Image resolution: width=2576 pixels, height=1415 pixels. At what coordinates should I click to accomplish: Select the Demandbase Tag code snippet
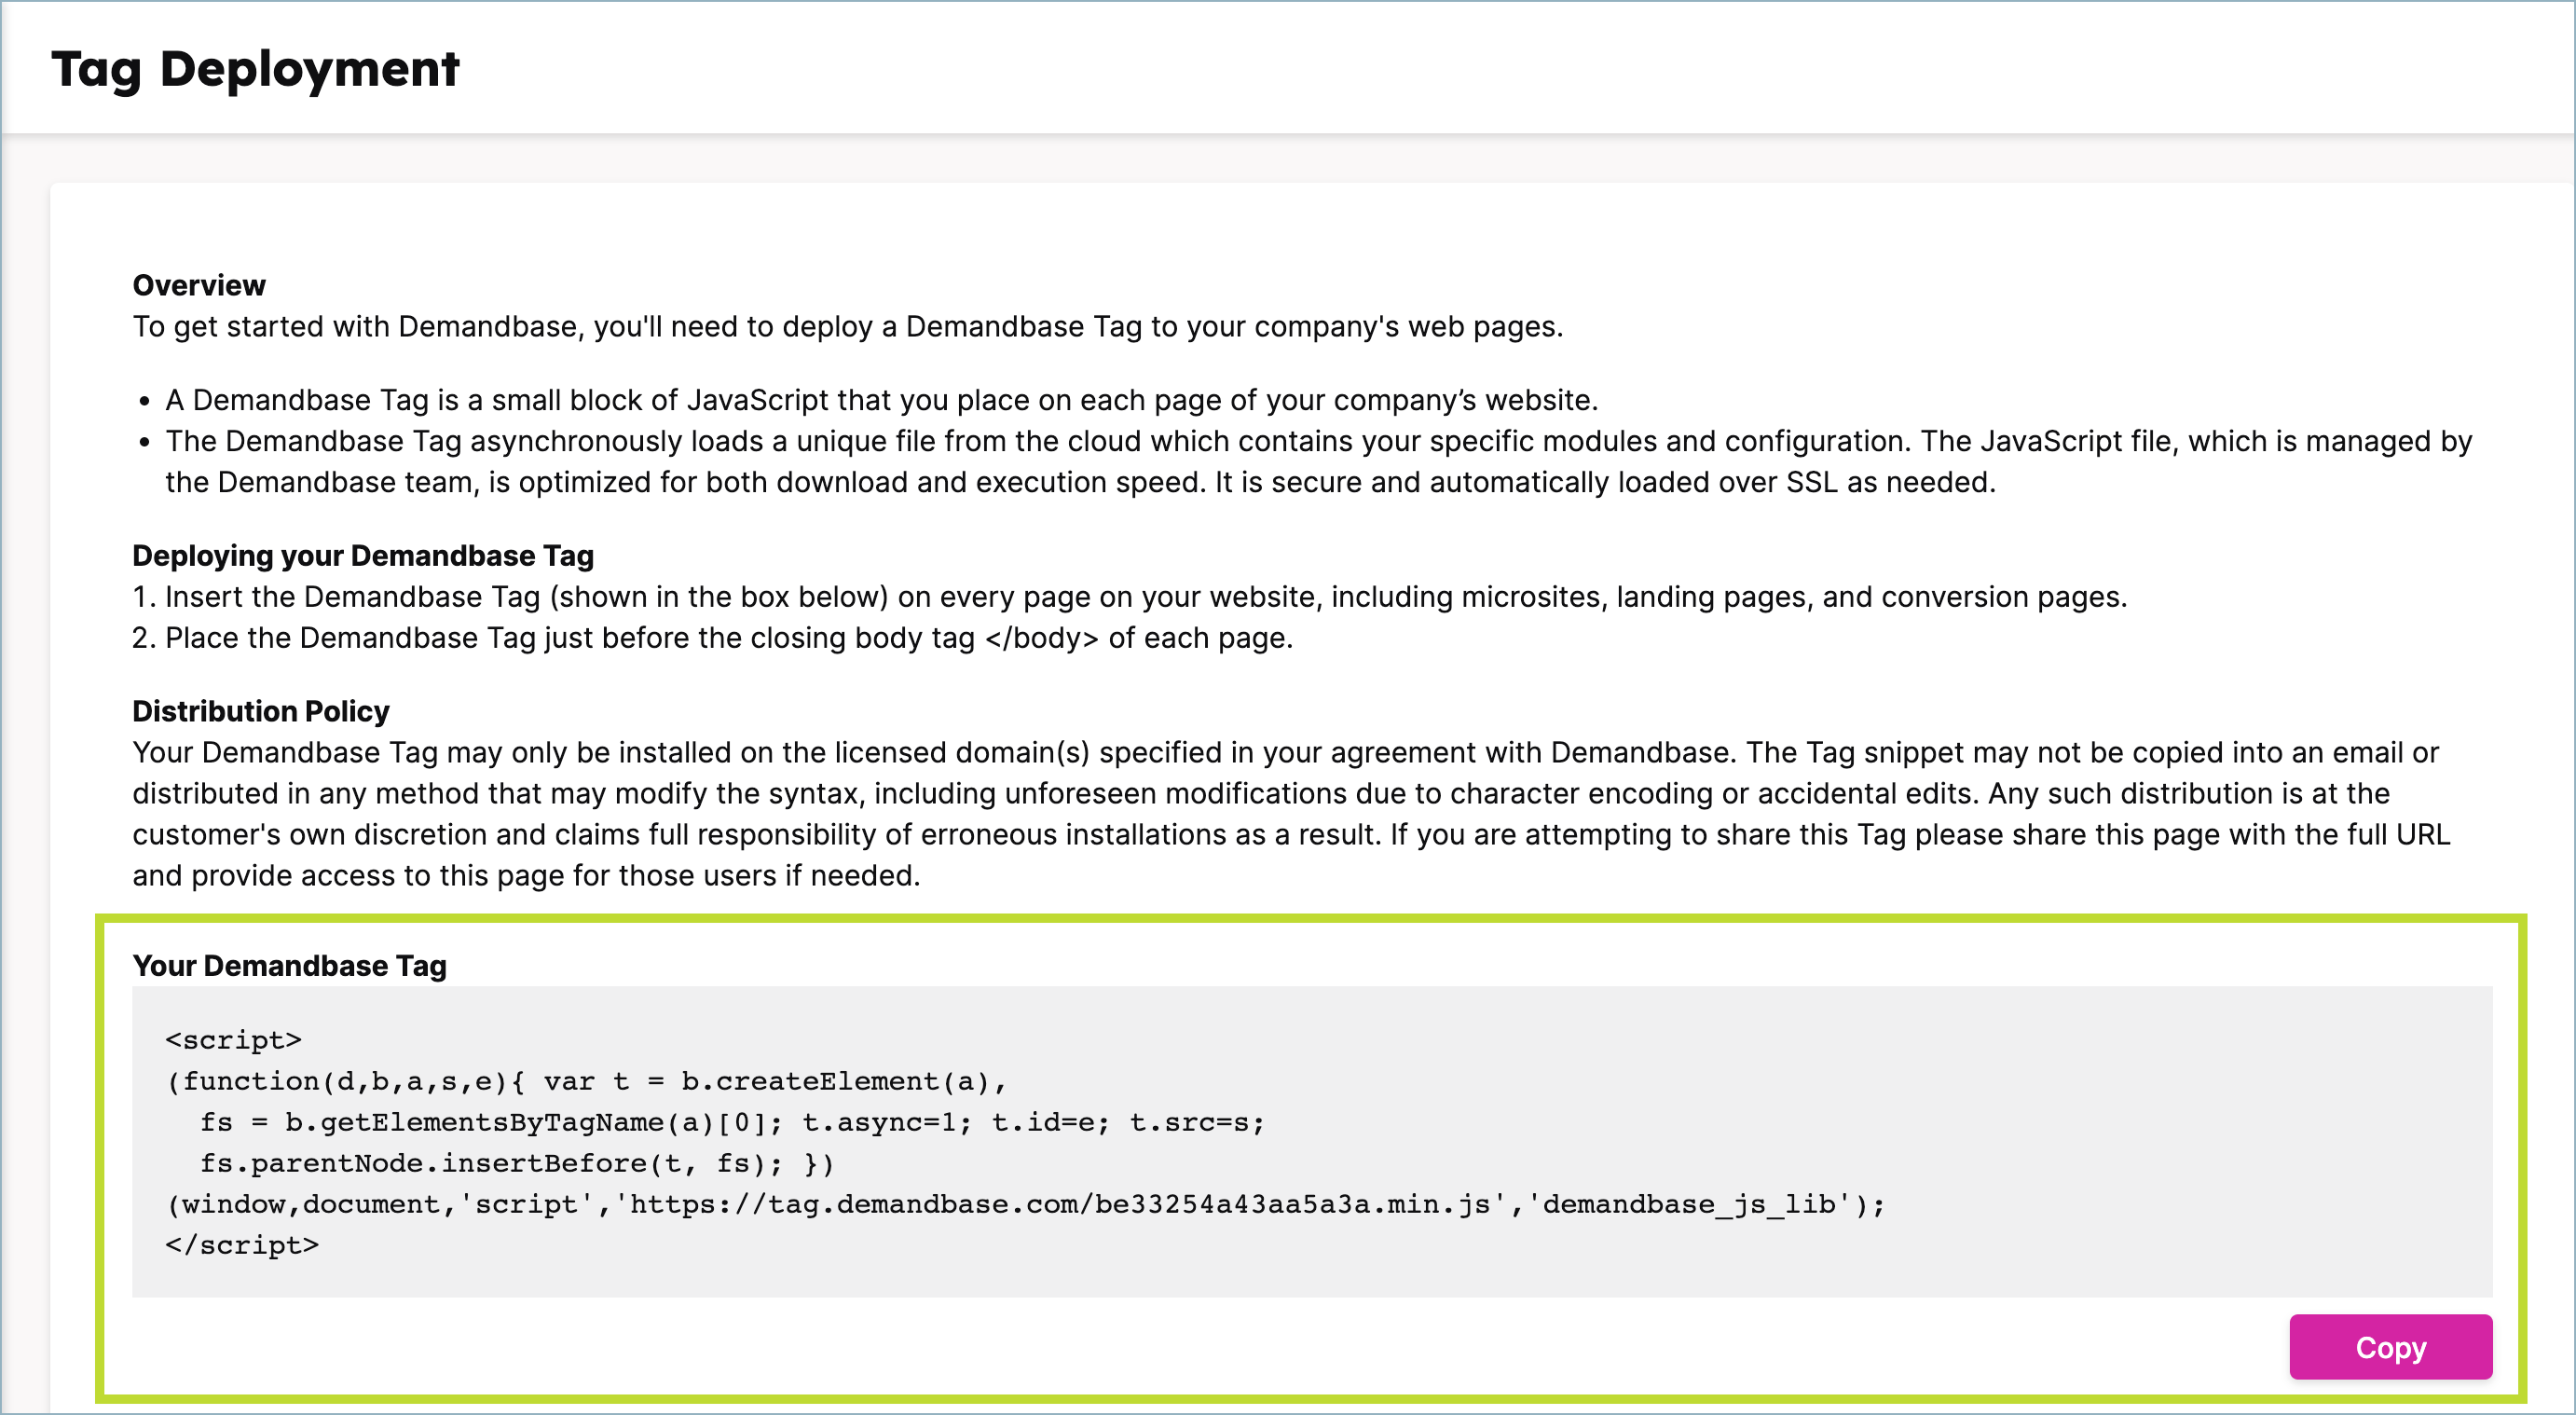pyautogui.click(x=1000, y=1140)
